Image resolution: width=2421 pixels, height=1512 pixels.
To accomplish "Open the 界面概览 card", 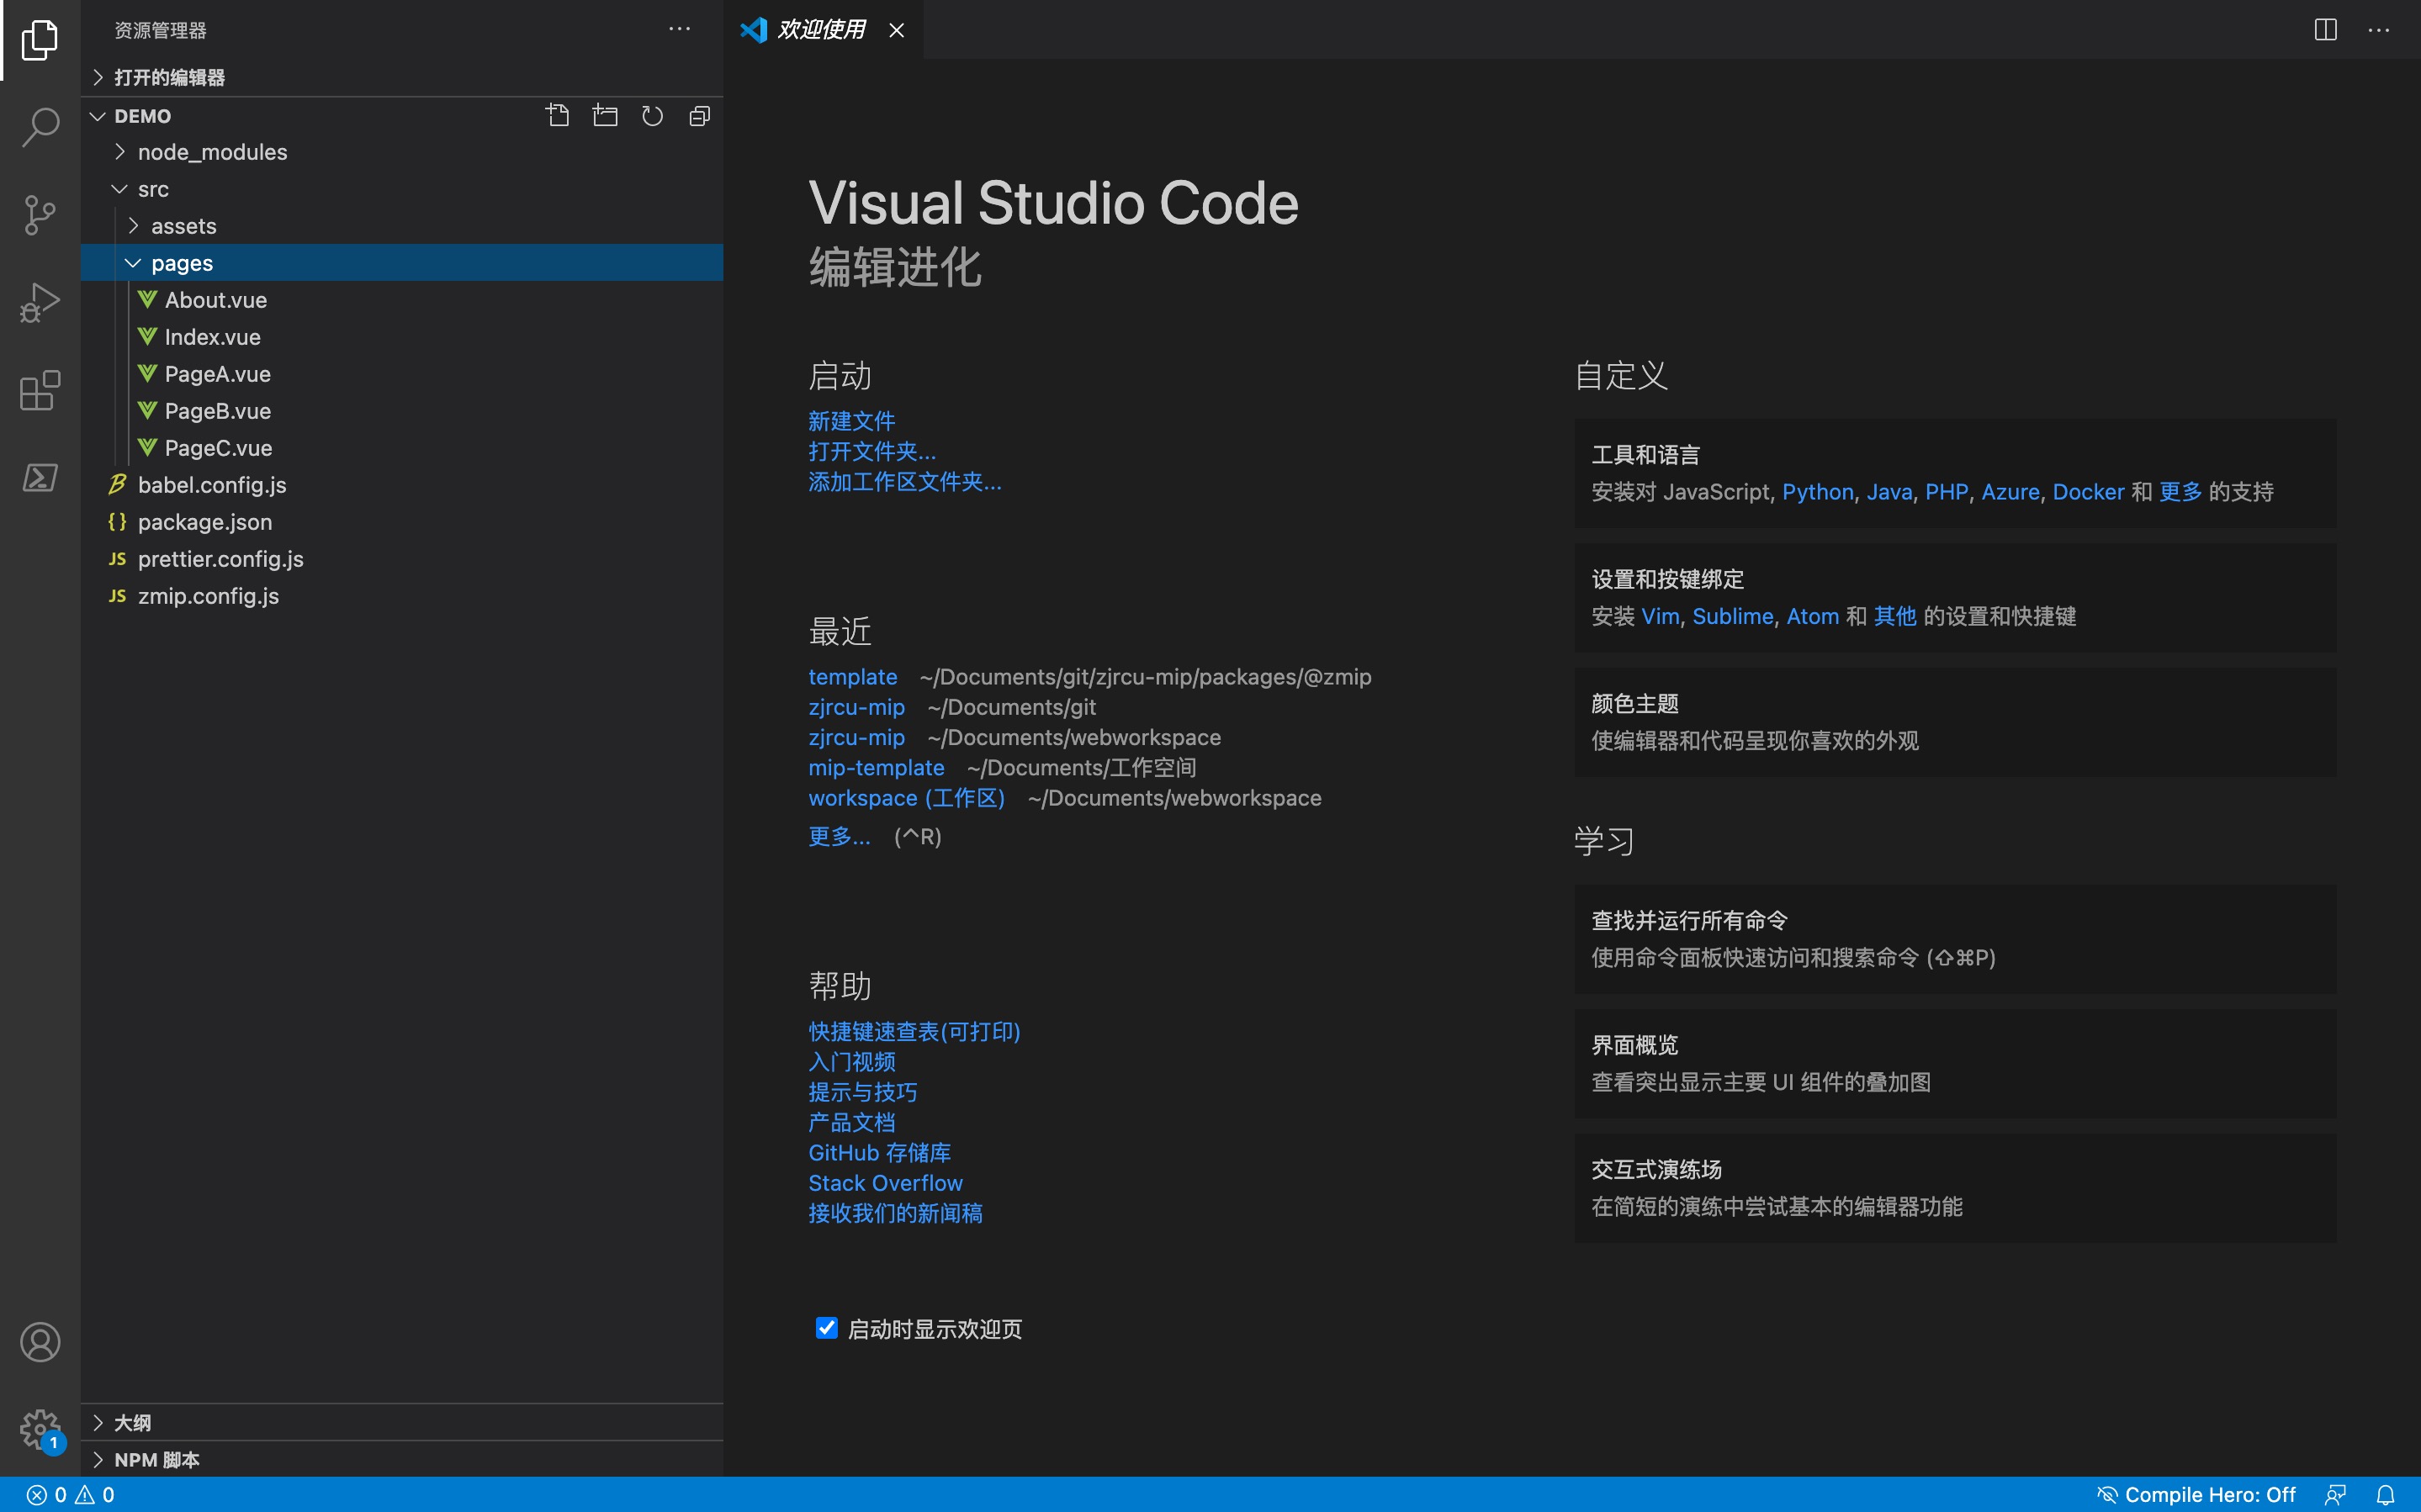I will tap(1955, 1063).
